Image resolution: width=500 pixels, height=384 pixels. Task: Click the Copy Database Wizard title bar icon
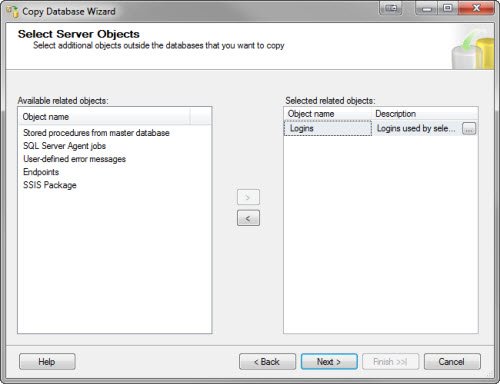pyautogui.click(x=13, y=11)
